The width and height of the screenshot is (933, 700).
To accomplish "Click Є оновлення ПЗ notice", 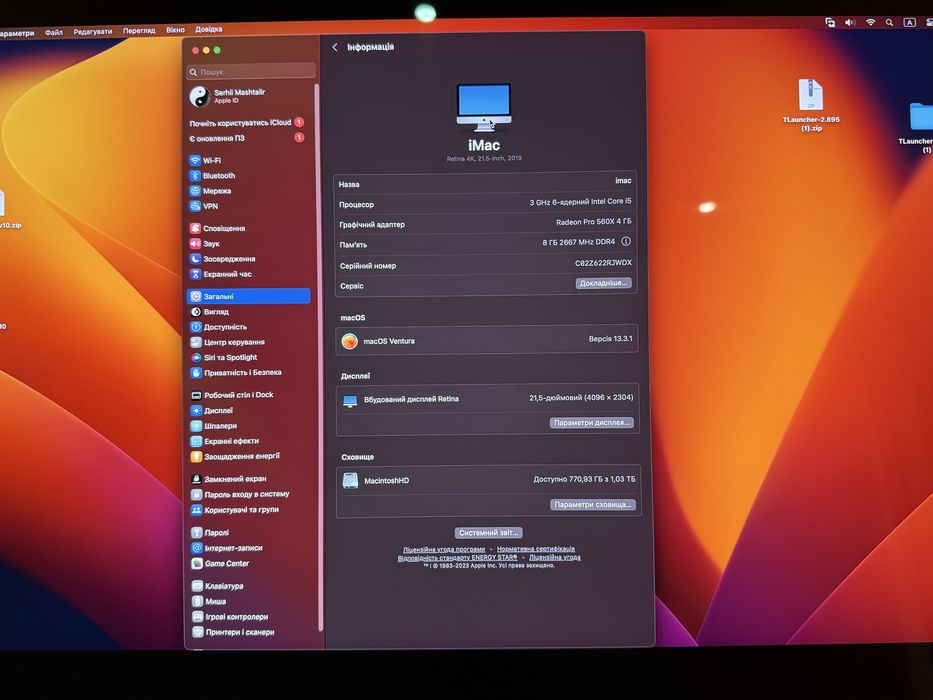I will (247, 138).
